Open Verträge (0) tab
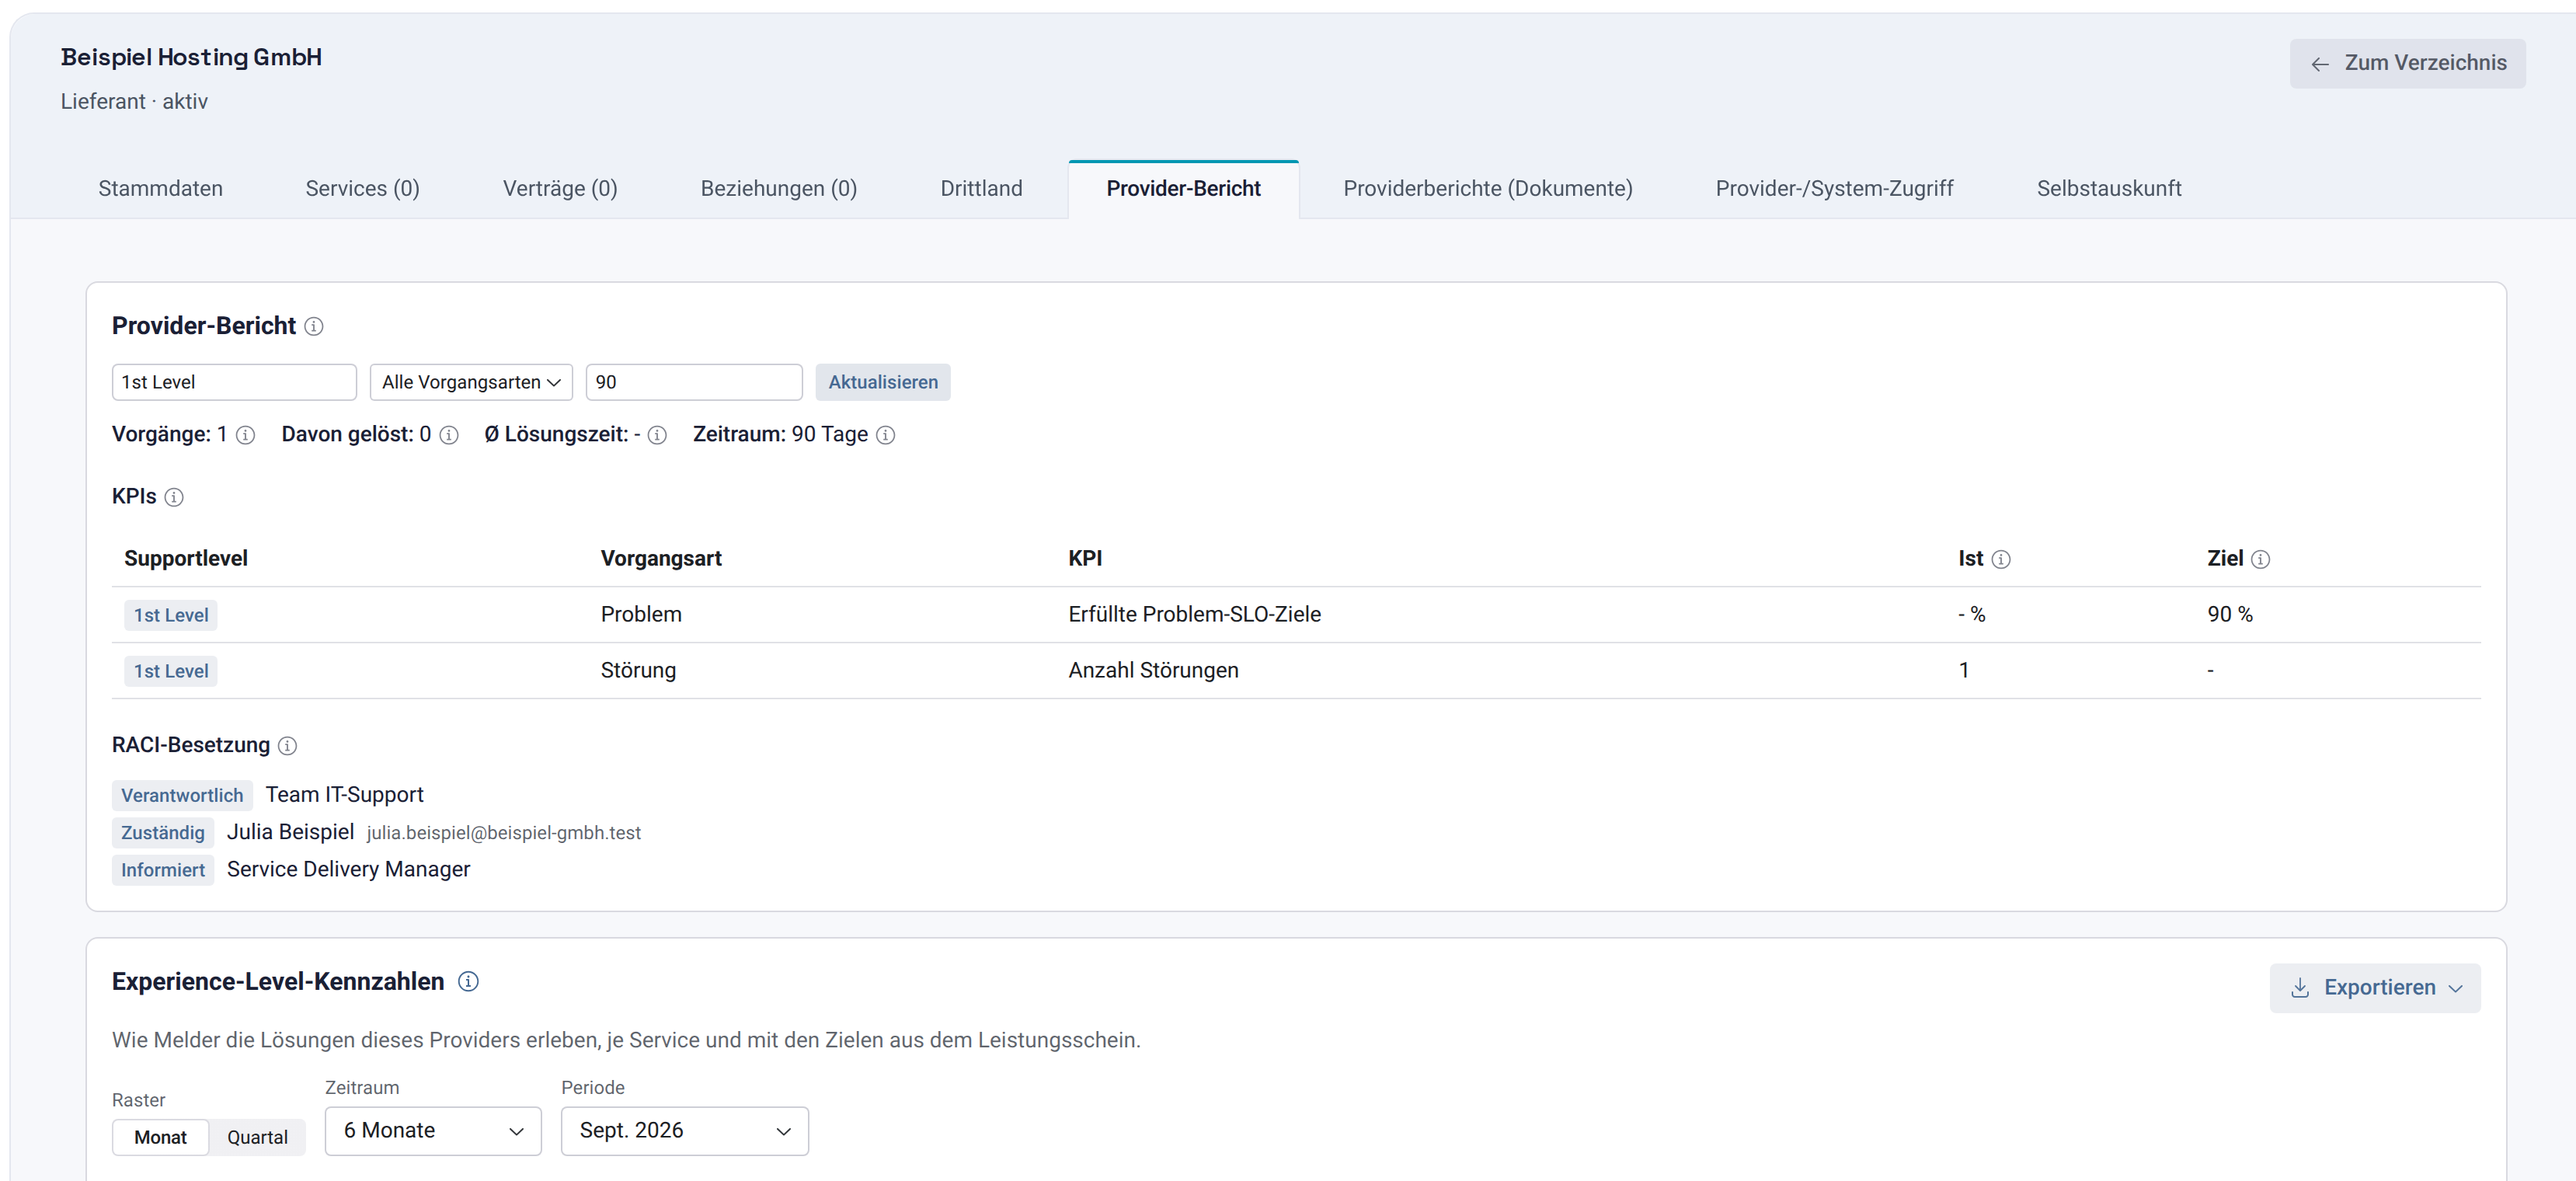The image size is (2576, 1181). click(x=560, y=188)
